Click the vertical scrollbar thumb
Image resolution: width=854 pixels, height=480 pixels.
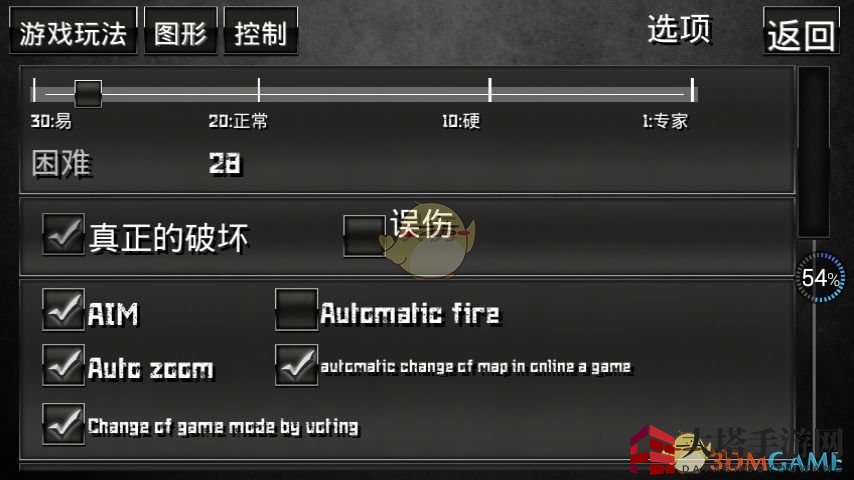pyautogui.click(x=814, y=152)
